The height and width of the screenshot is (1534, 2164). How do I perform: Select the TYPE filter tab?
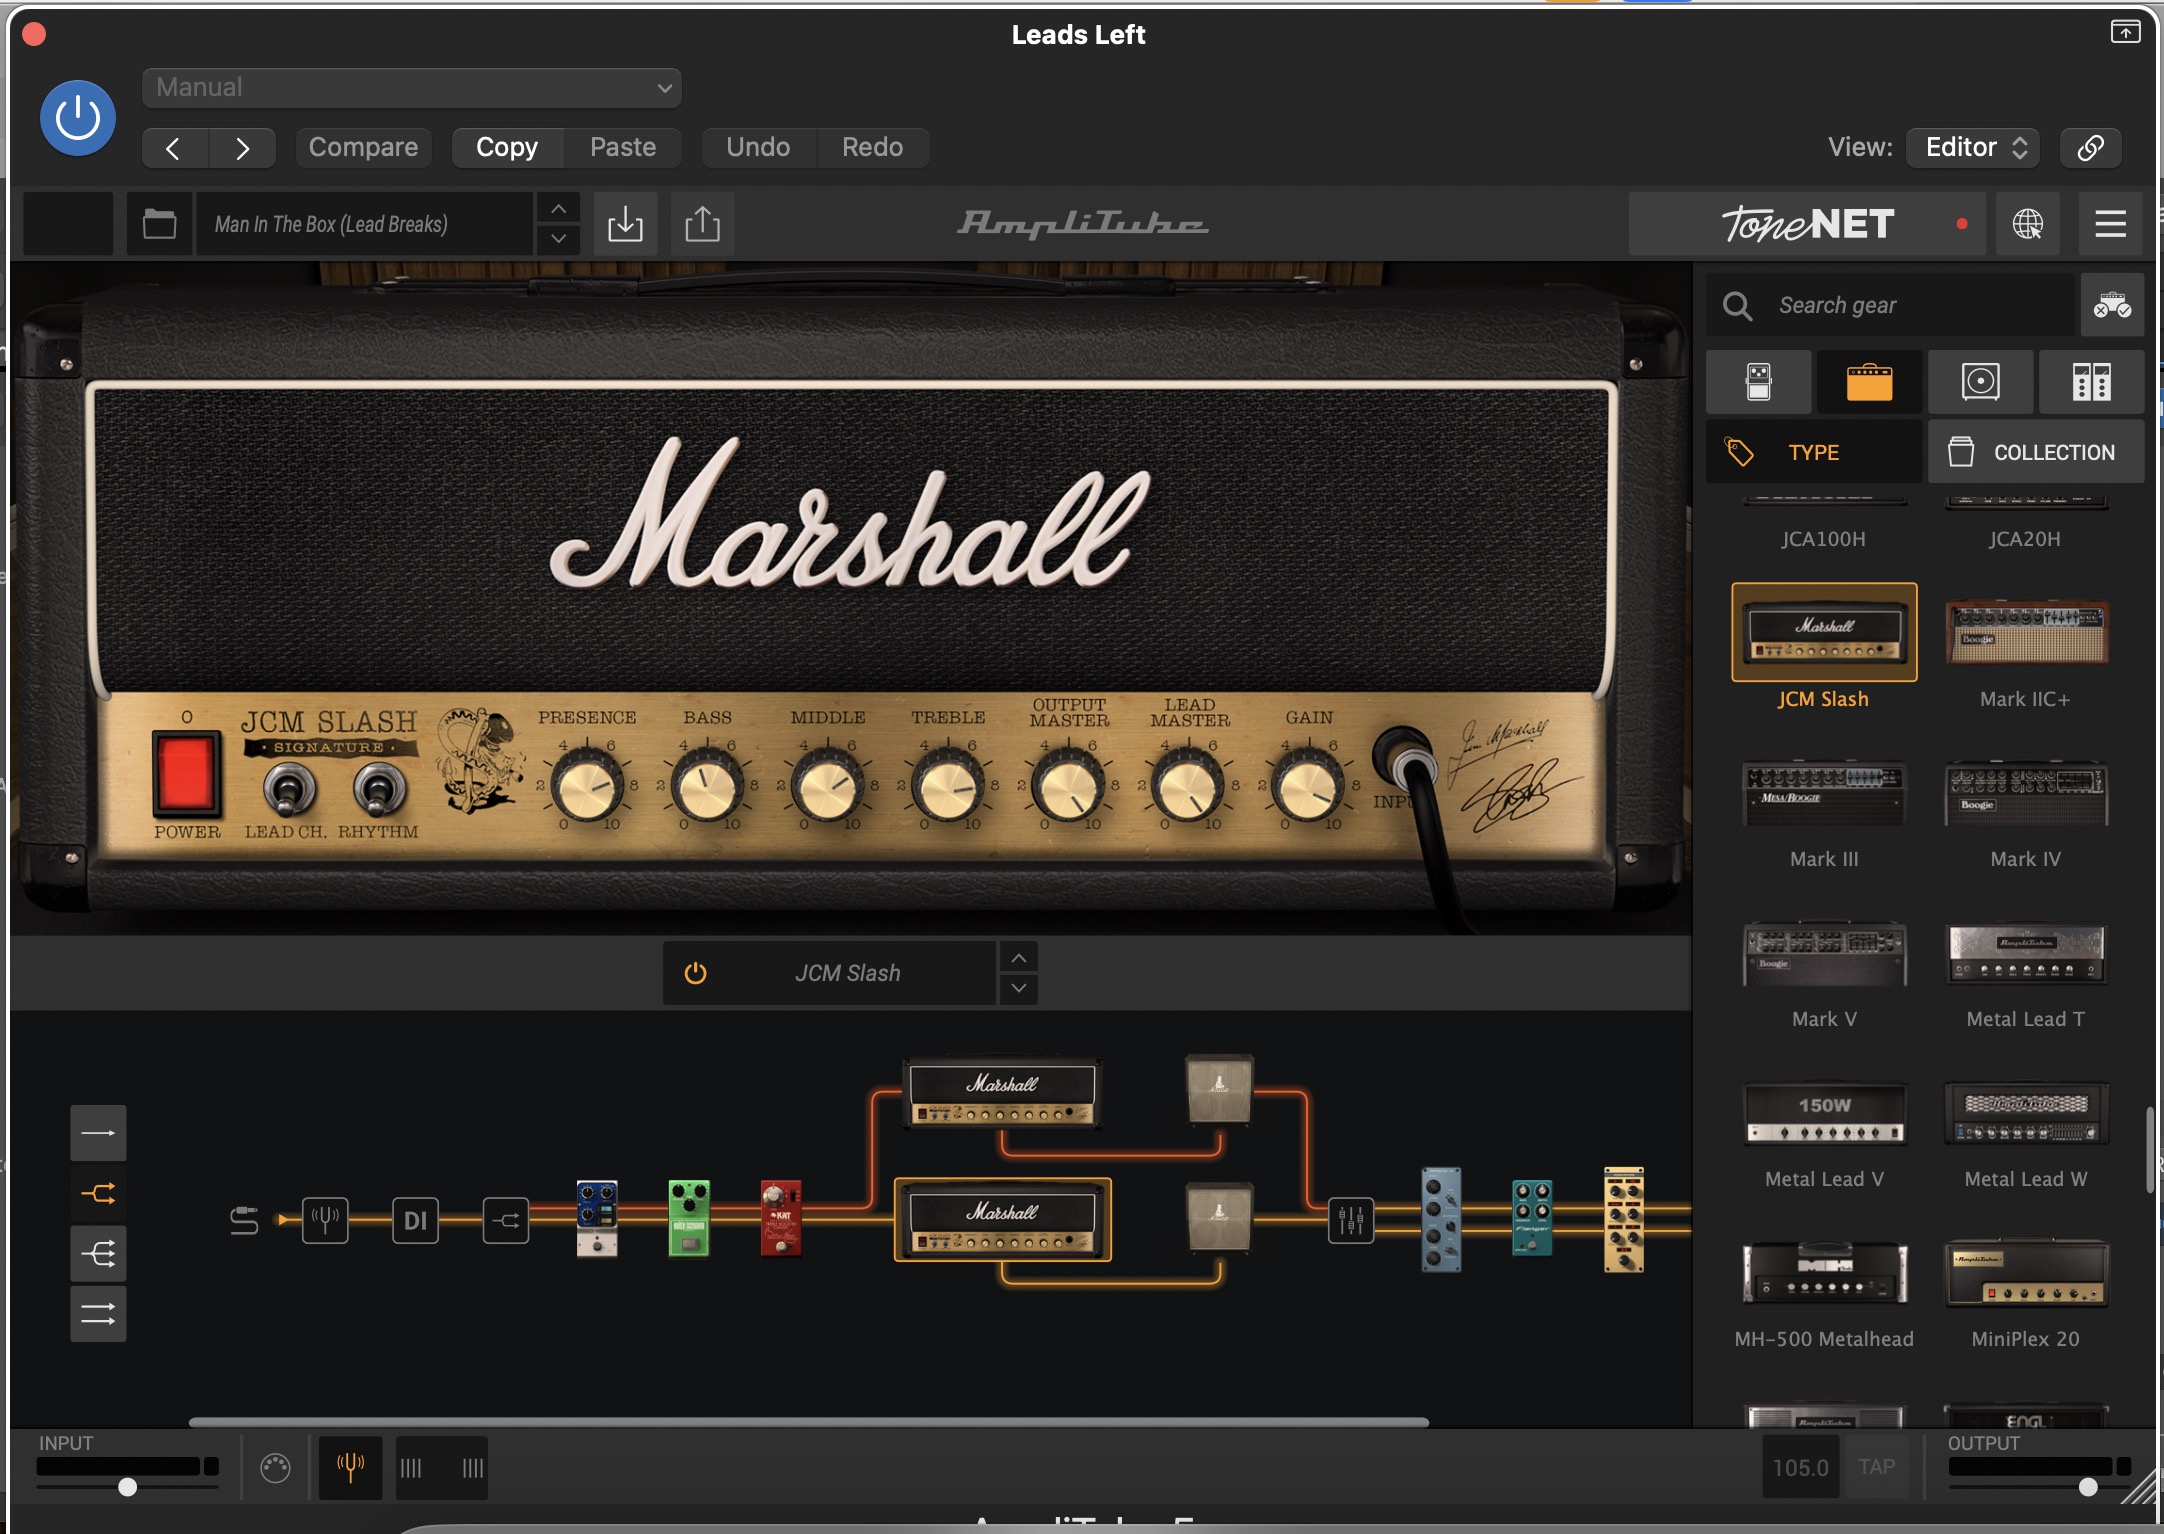(1814, 452)
